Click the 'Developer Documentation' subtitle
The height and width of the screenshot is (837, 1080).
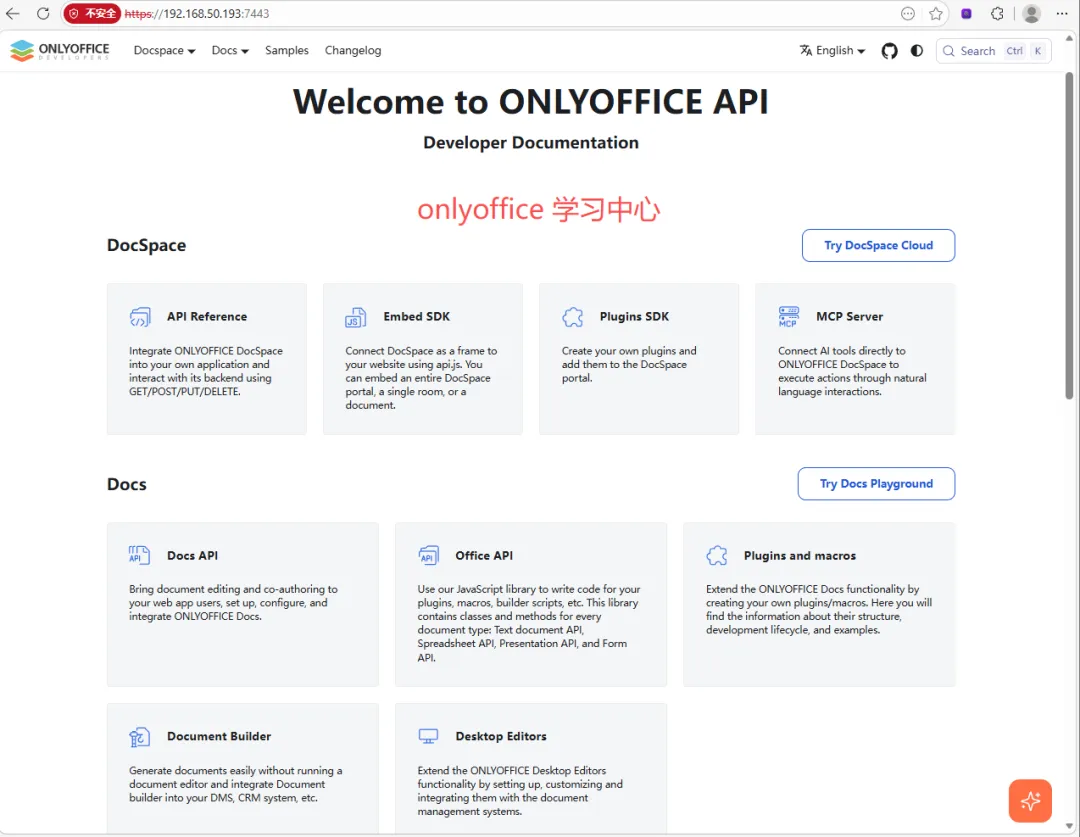pyautogui.click(x=530, y=143)
